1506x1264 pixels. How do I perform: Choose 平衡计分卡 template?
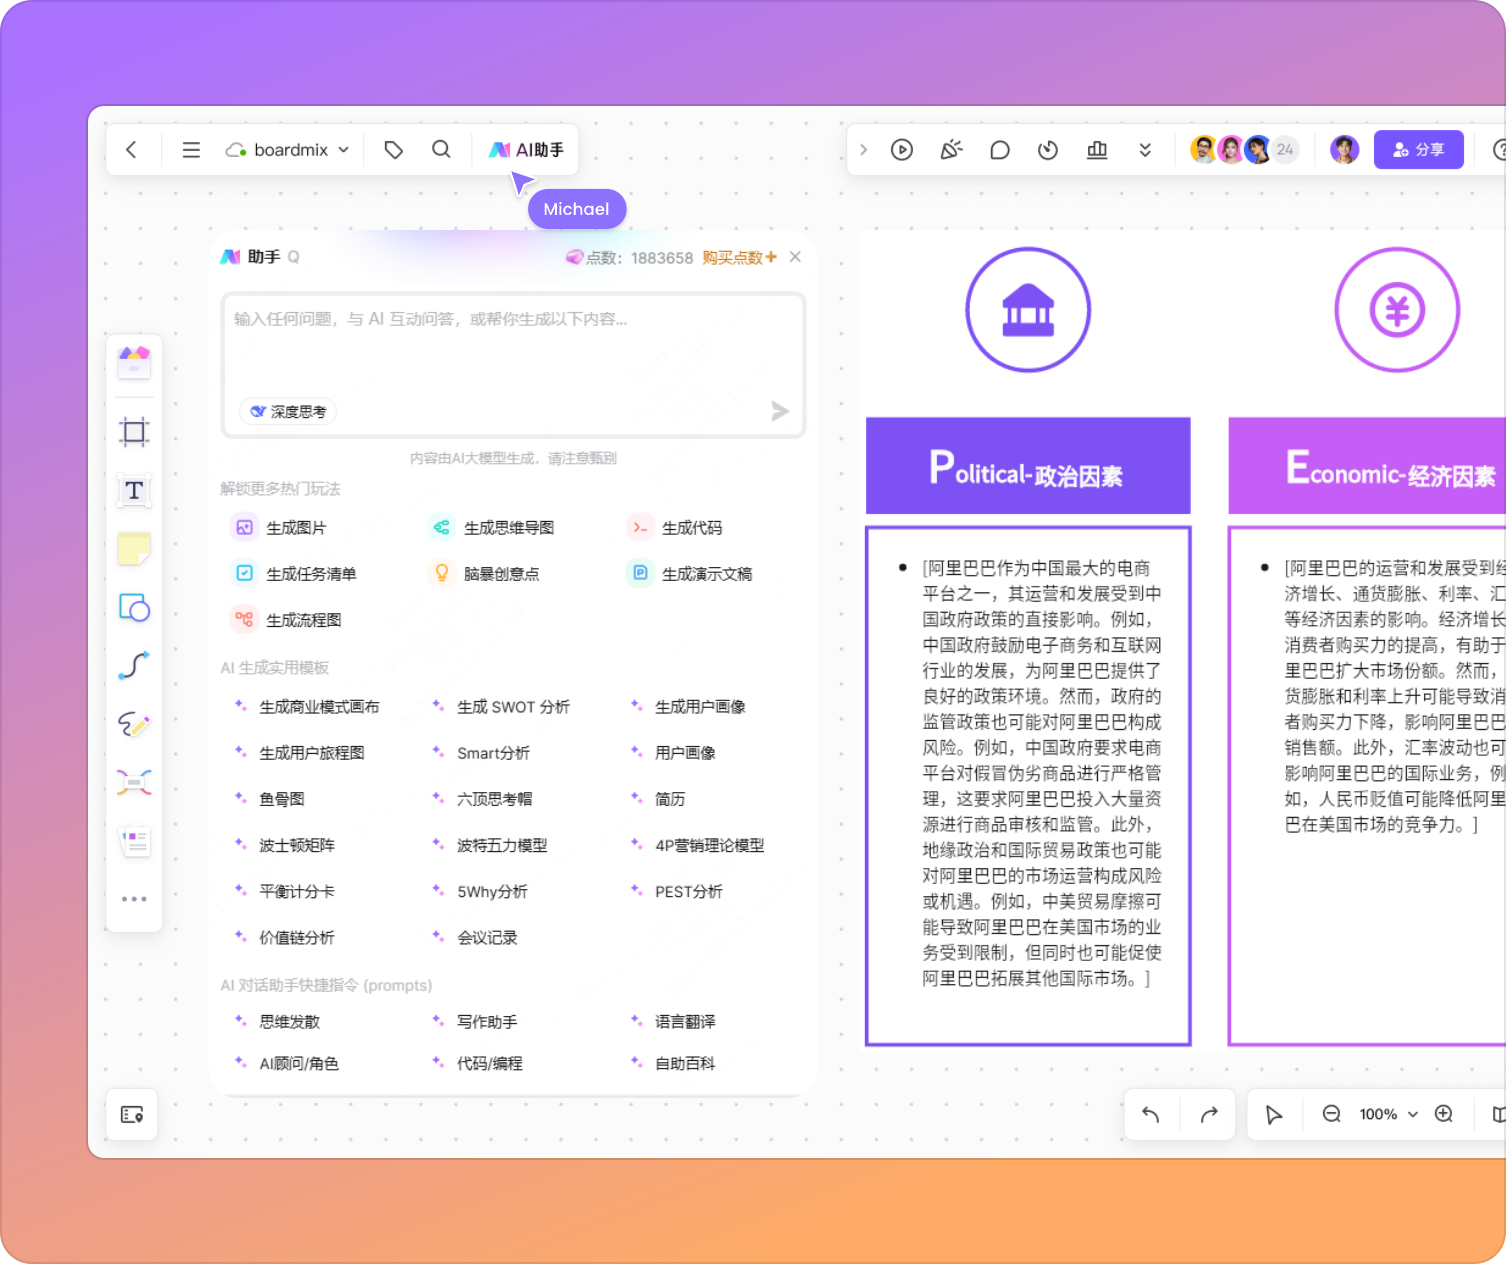click(284, 891)
